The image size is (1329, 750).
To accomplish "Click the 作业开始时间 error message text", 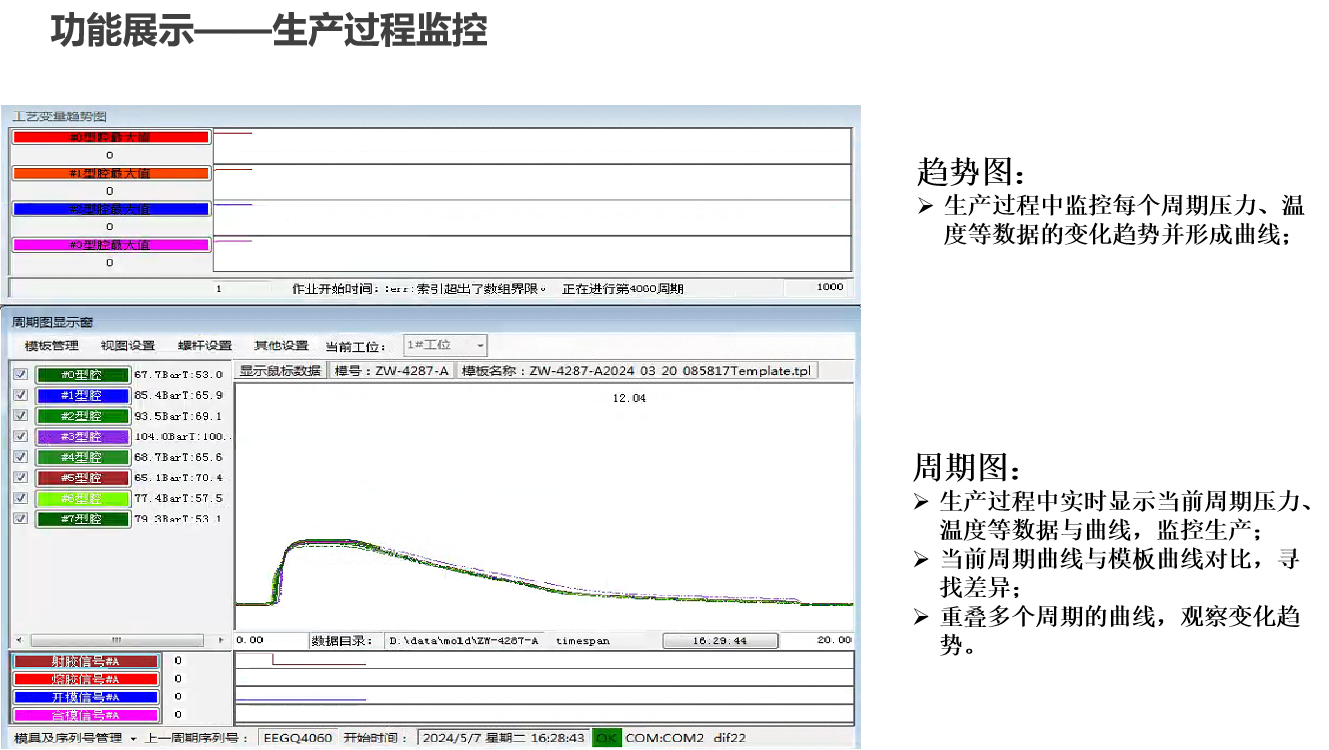I will [420, 289].
